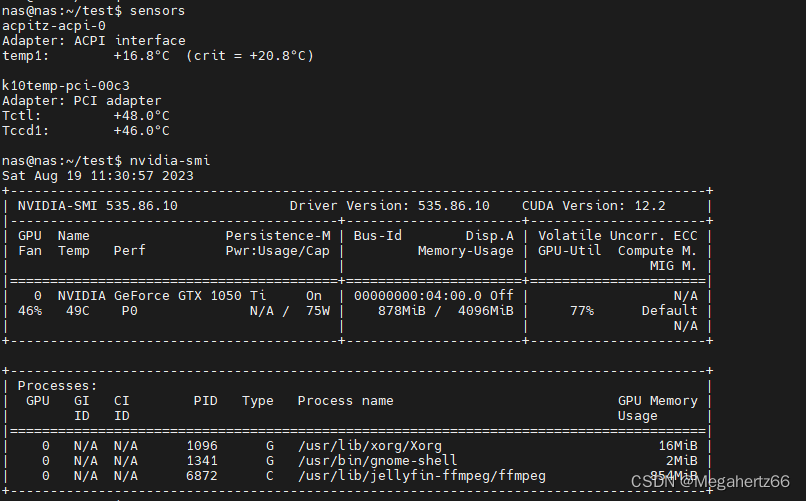The height and width of the screenshot is (501, 806).
Task: Click the 'GPU-Util' header text
Action: [570, 251]
